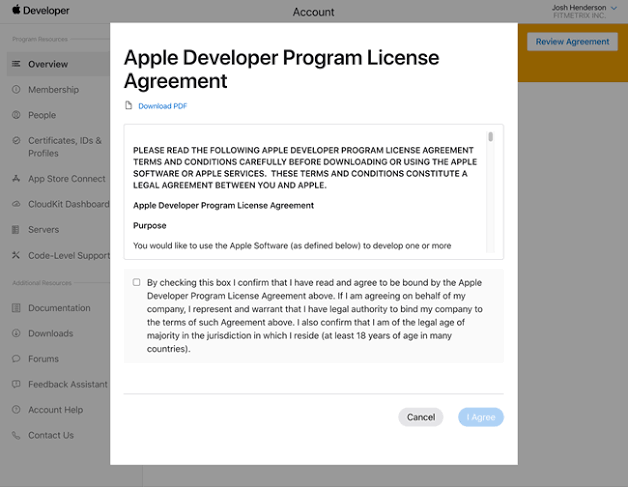Click the Code-Level Support label
Image resolution: width=628 pixels, height=488 pixels.
click(69, 256)
